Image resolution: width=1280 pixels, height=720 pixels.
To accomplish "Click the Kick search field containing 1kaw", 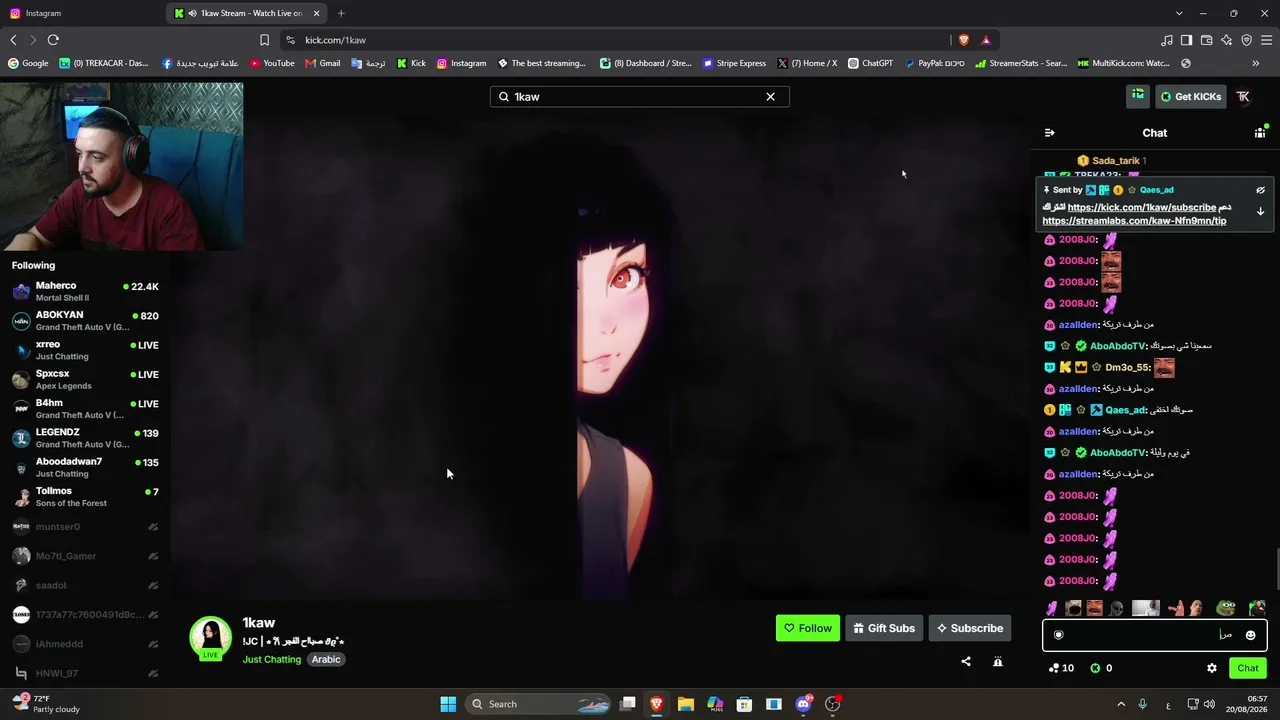I will point(639,97).
